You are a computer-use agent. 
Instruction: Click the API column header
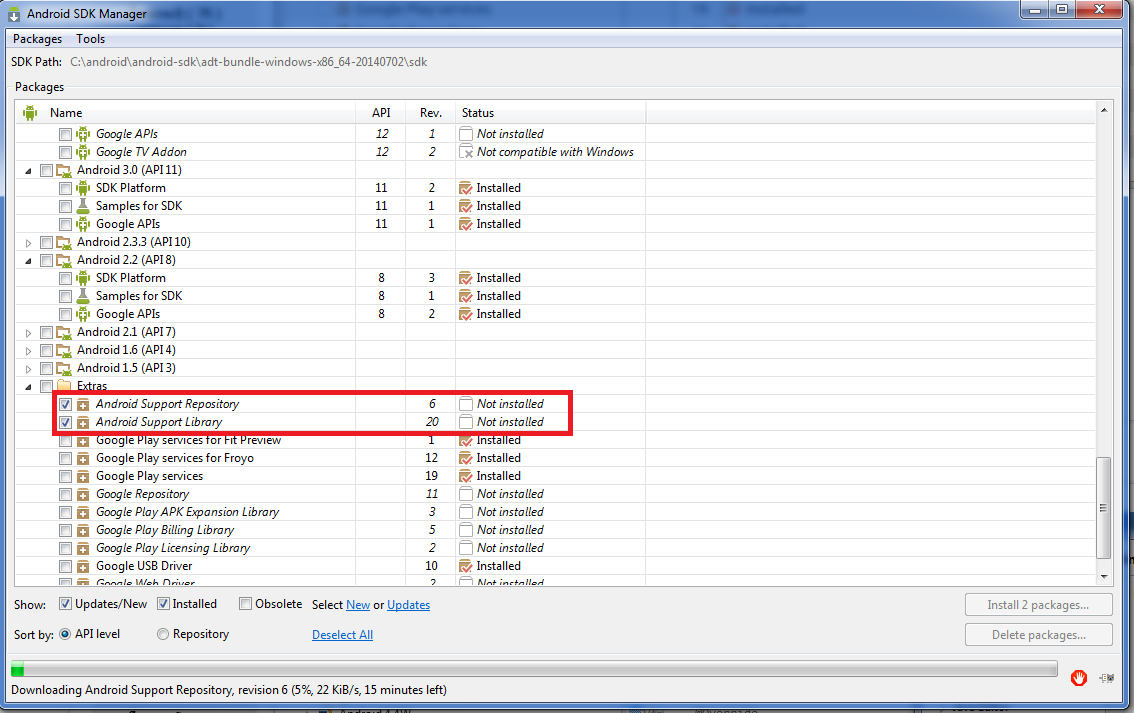point(380,113)
